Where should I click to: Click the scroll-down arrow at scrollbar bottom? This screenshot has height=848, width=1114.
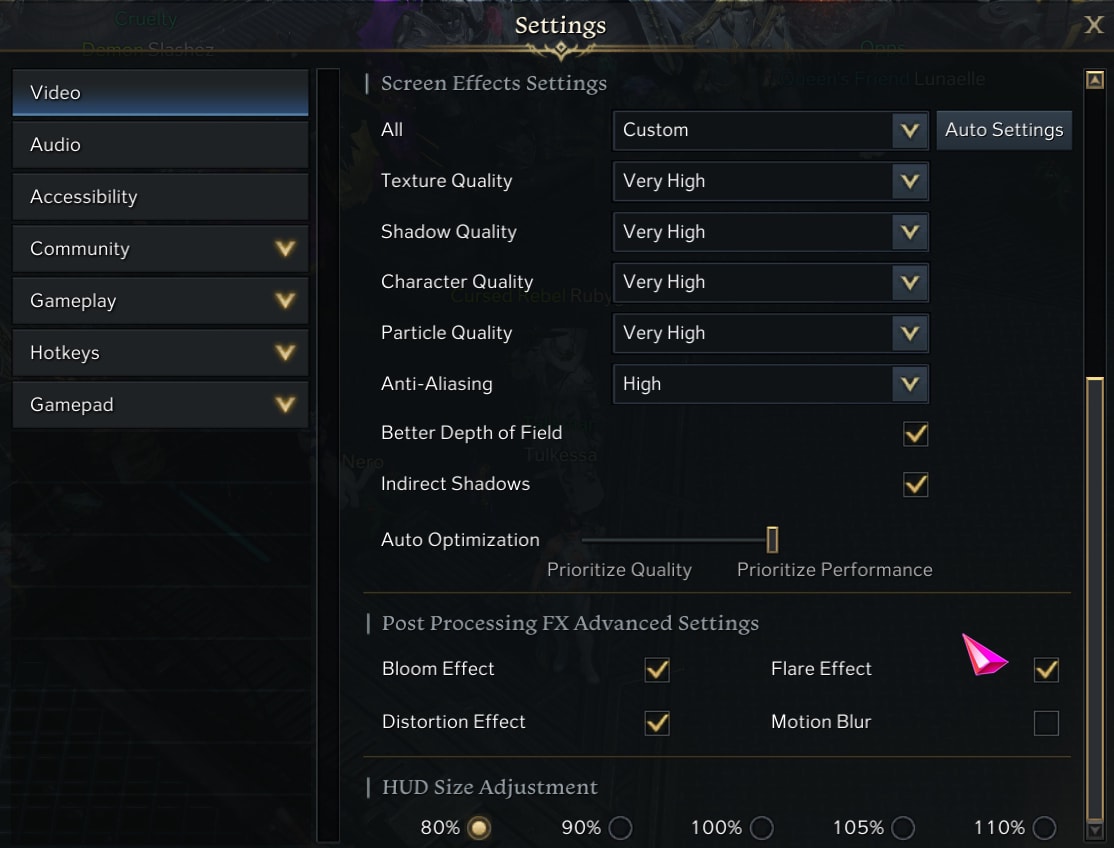pyautogui.click(x=1094, y=830)
